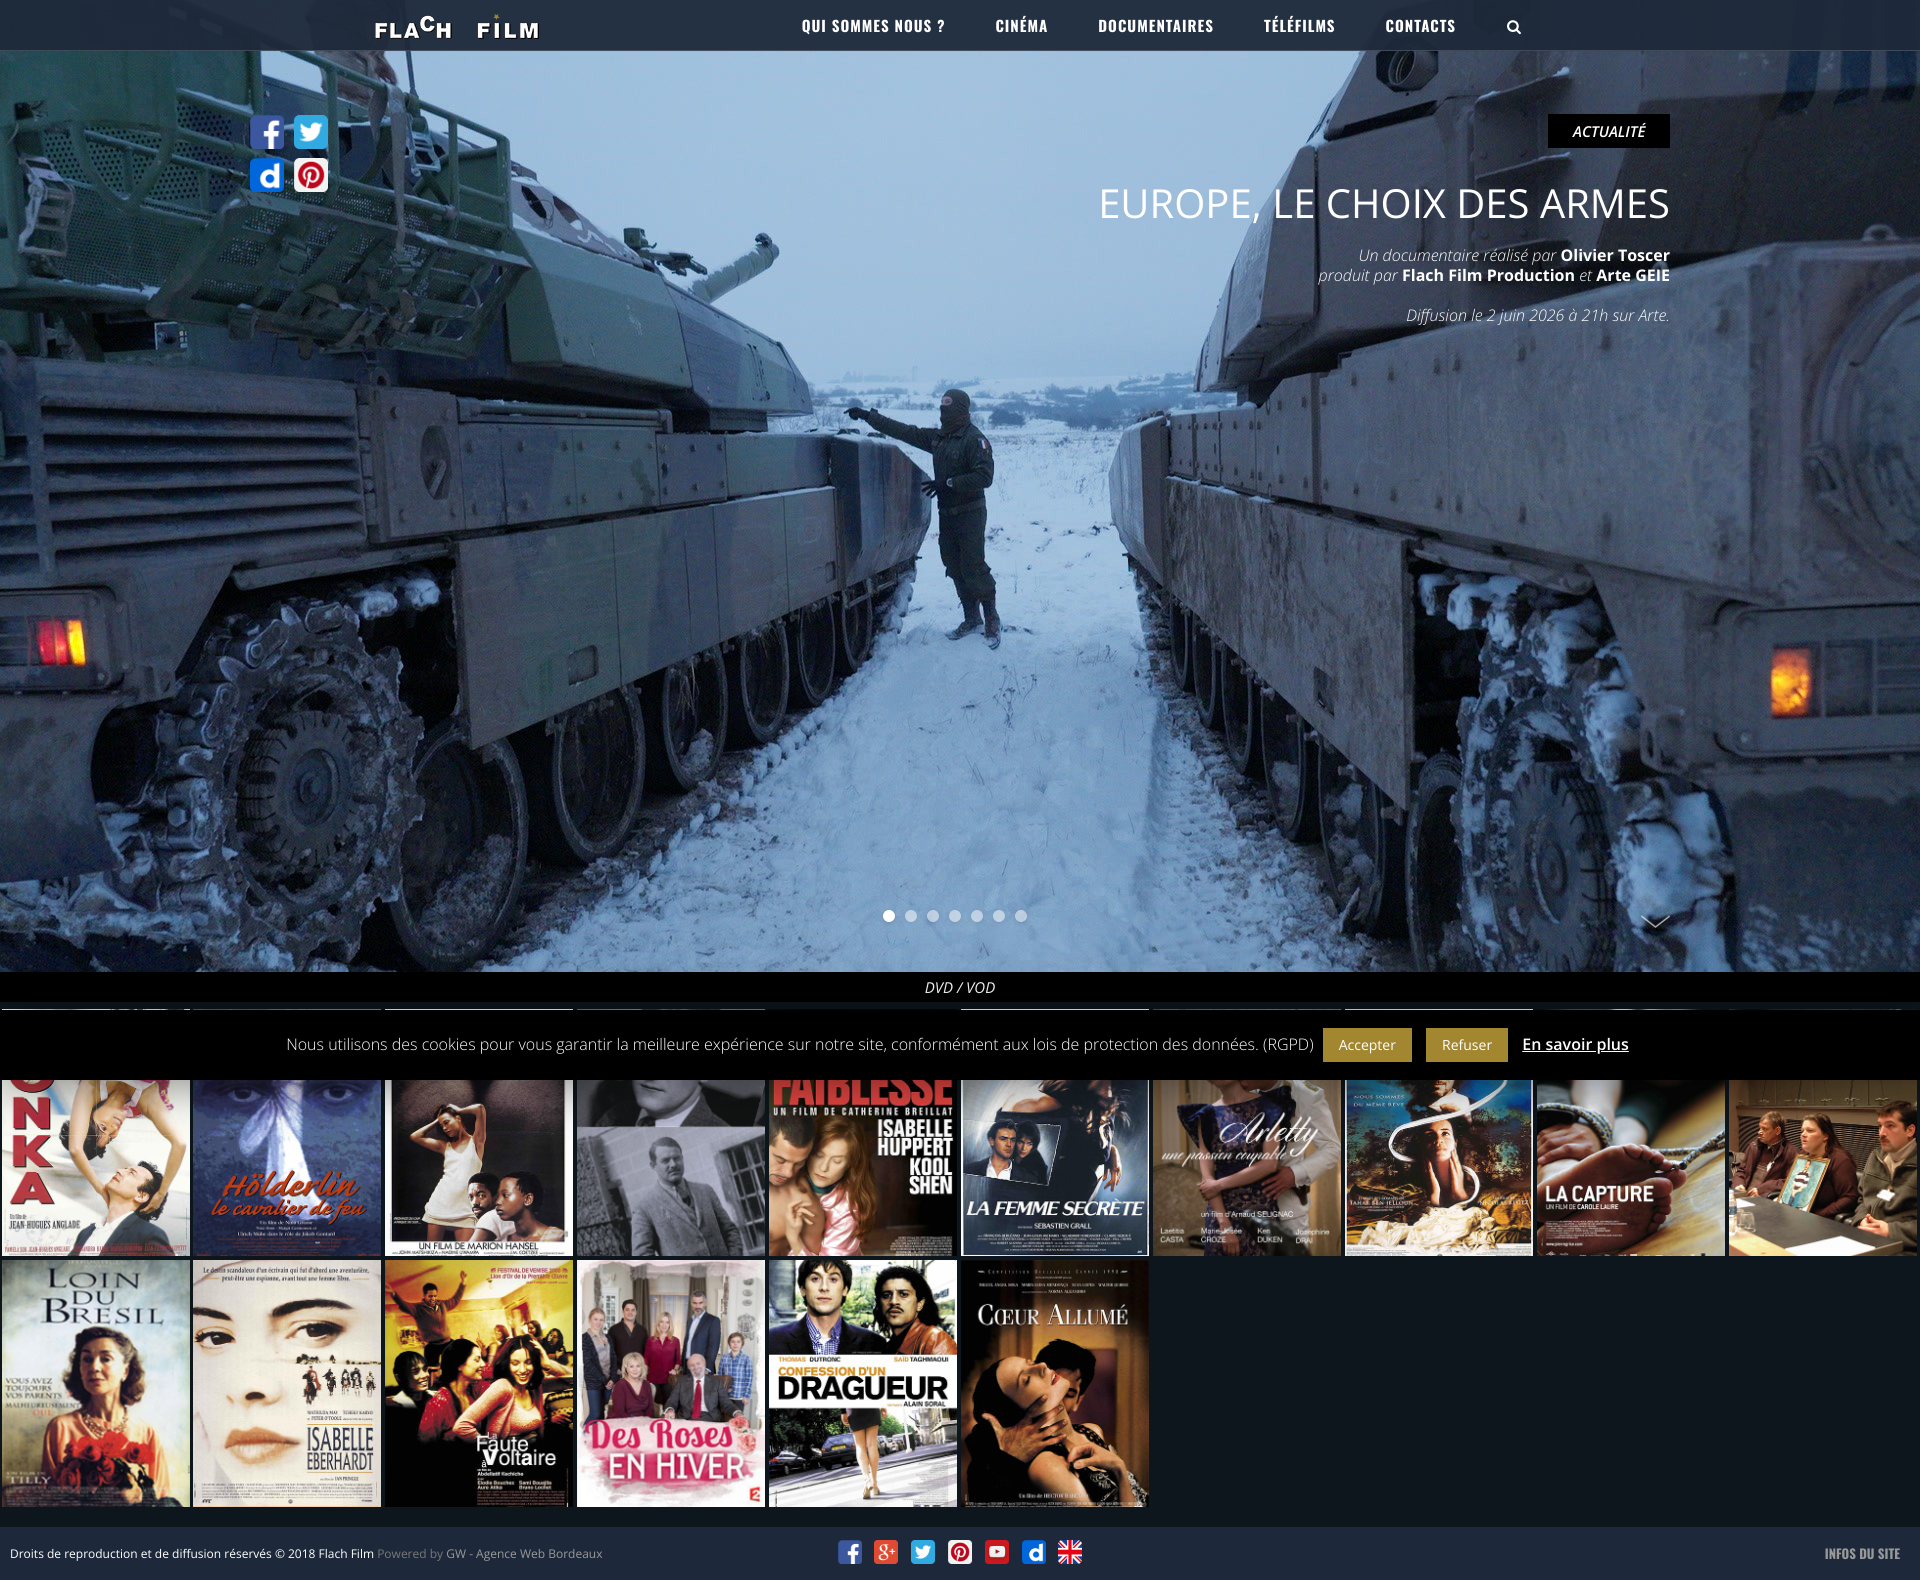
Task: Select first slideshow dot
Action: [889, 916]
